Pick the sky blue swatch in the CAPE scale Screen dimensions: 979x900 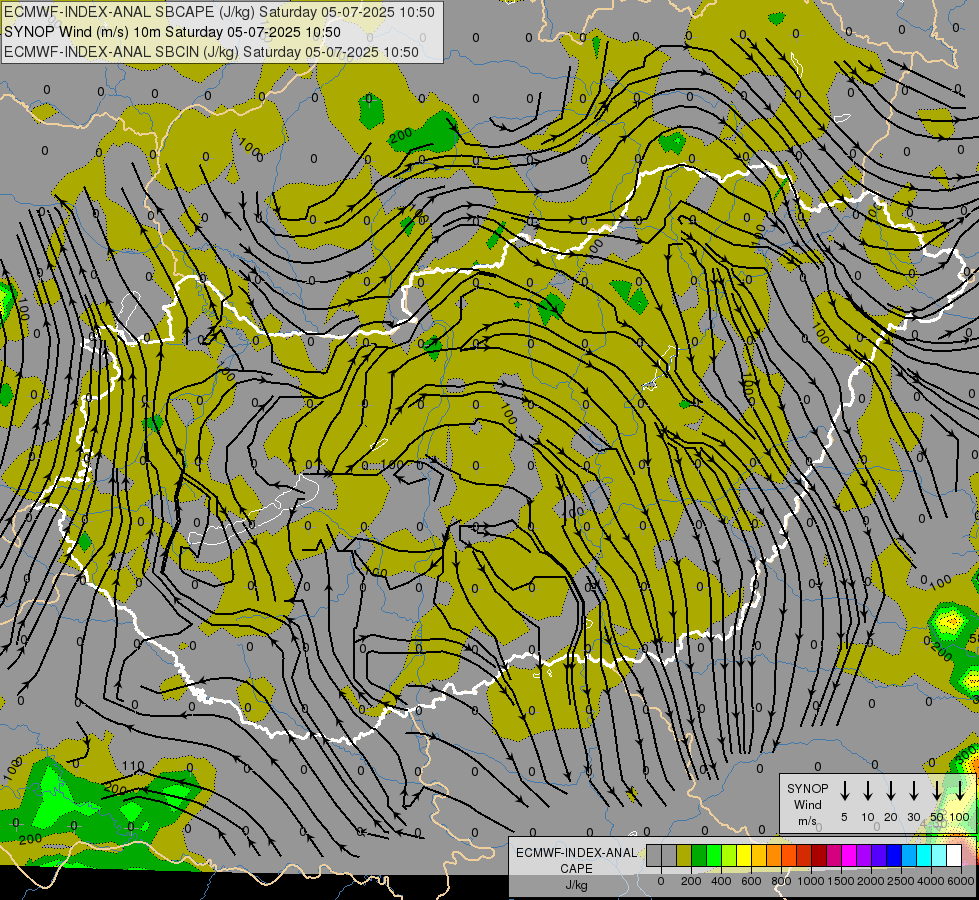(x=908, y=855)
